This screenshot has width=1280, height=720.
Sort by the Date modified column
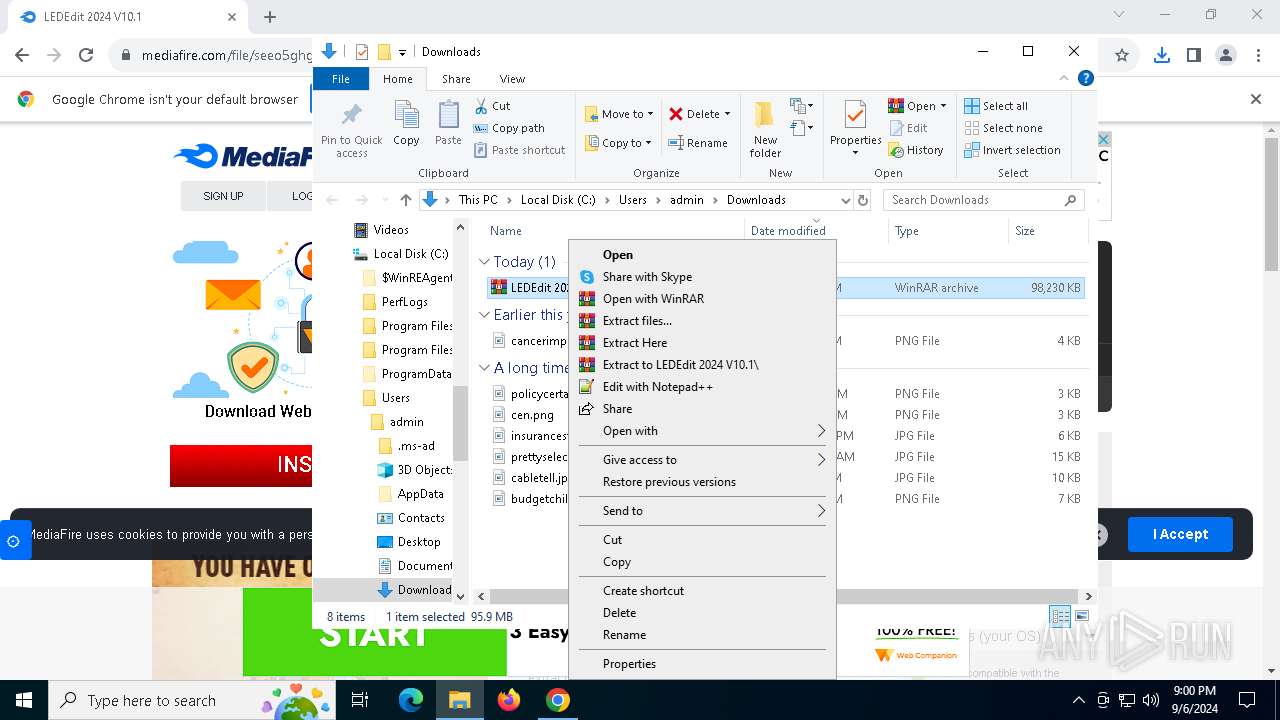[x=816, y=231]
